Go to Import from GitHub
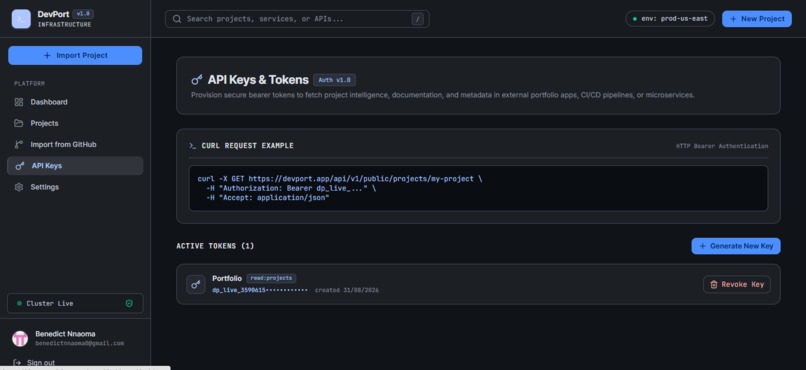Image resolution: width=806 pixels, height=370 pixels. [75, 144]
